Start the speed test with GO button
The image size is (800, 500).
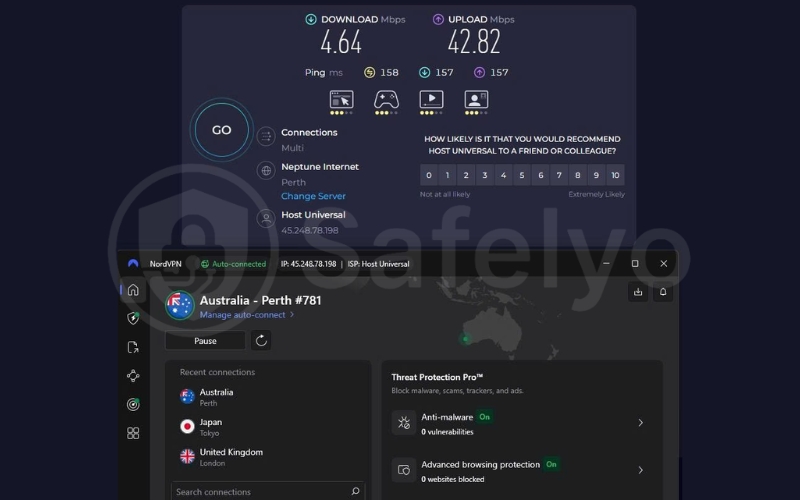click(221, 130)
